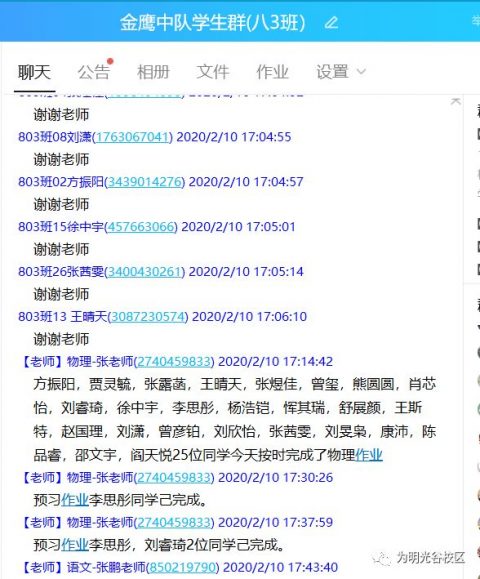
Task: Click the scroll-to-top arrow icon in chat
Action: pyautogui.click(x=456, y=101)
